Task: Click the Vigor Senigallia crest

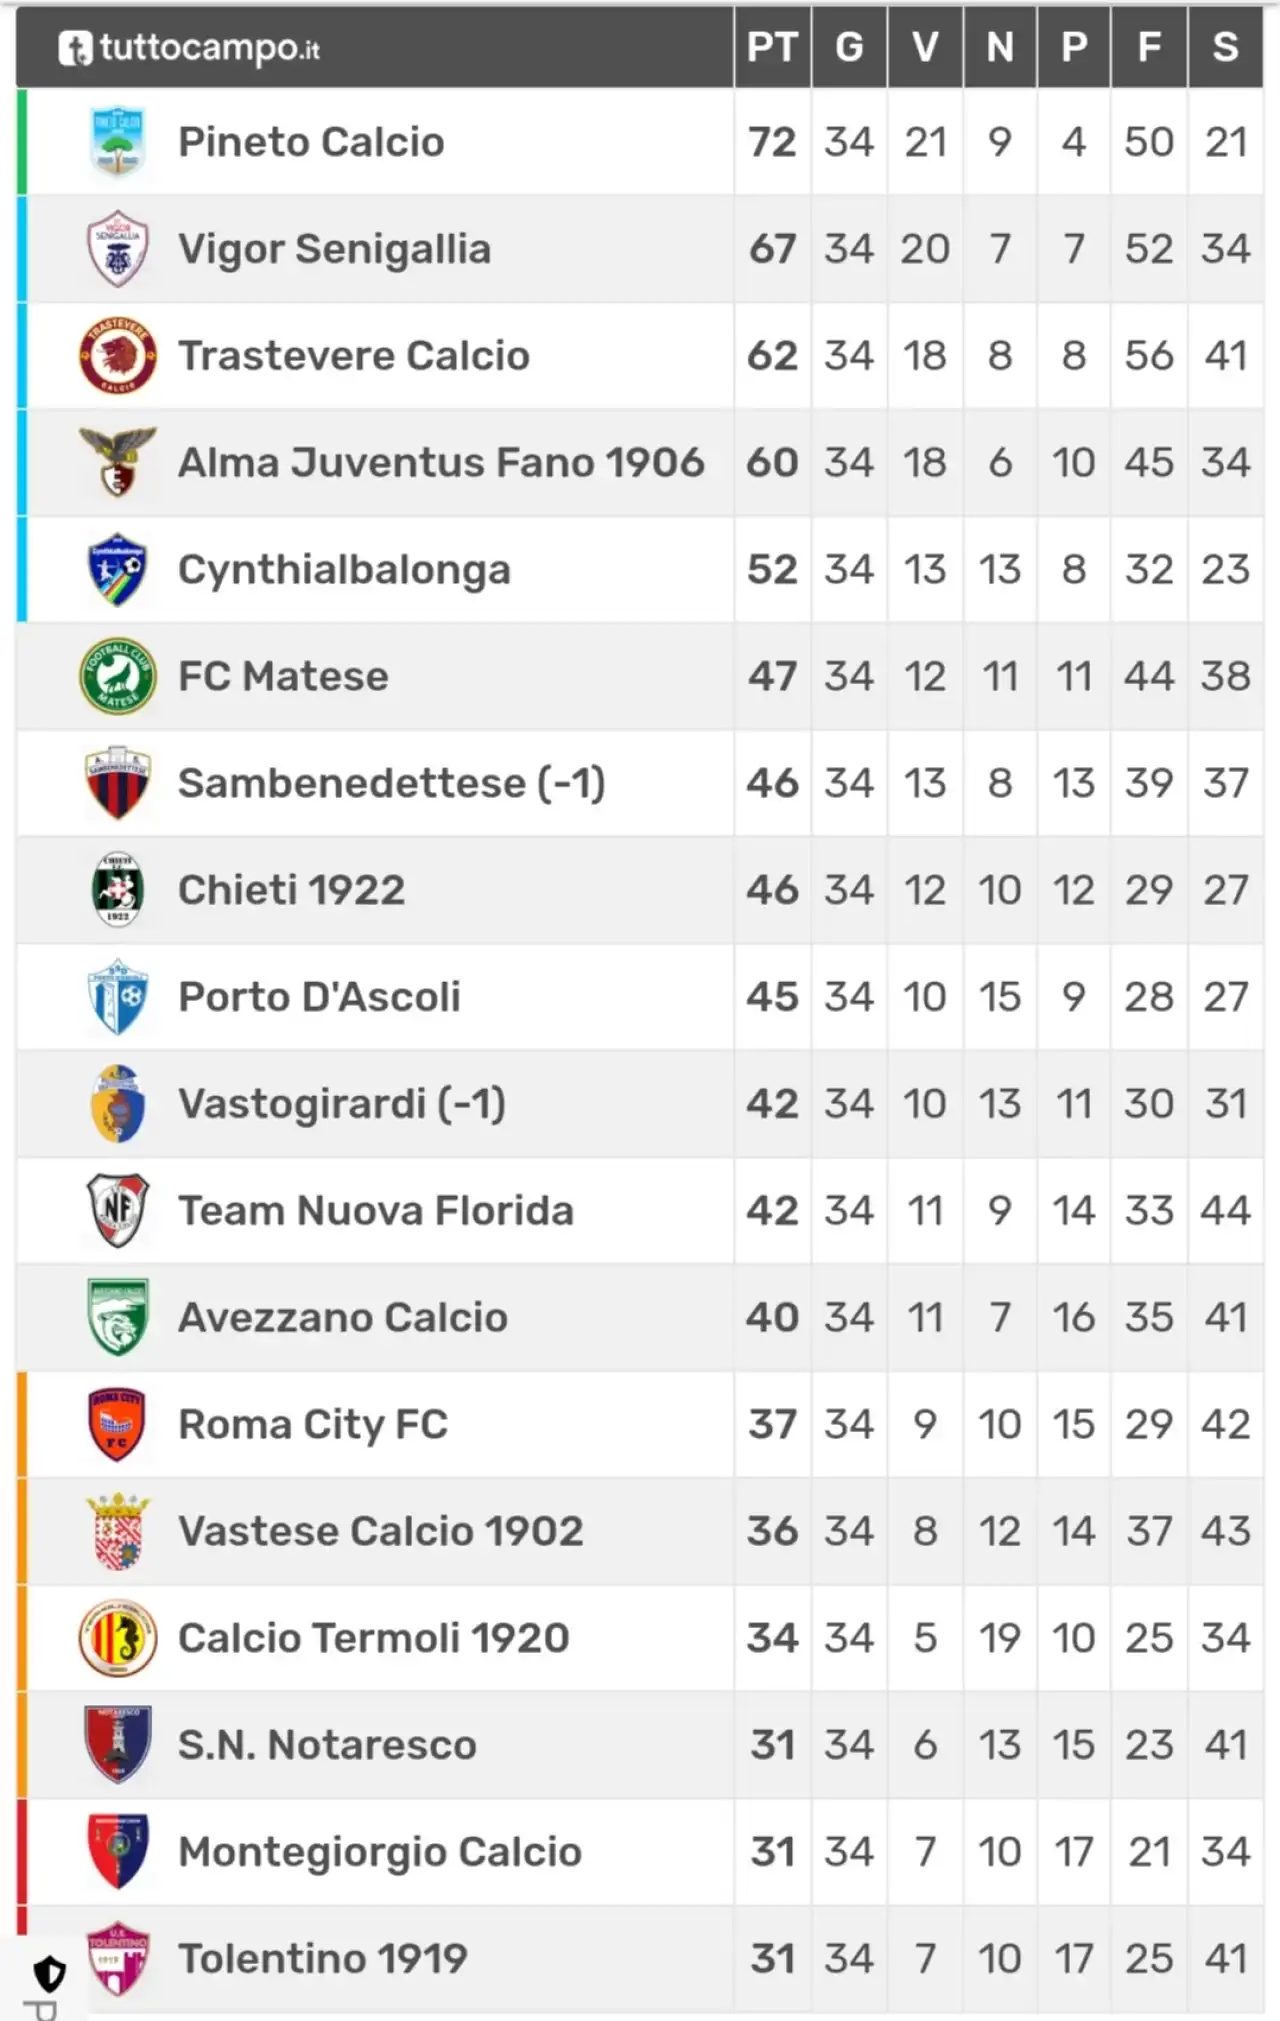Action: [118, 248]
